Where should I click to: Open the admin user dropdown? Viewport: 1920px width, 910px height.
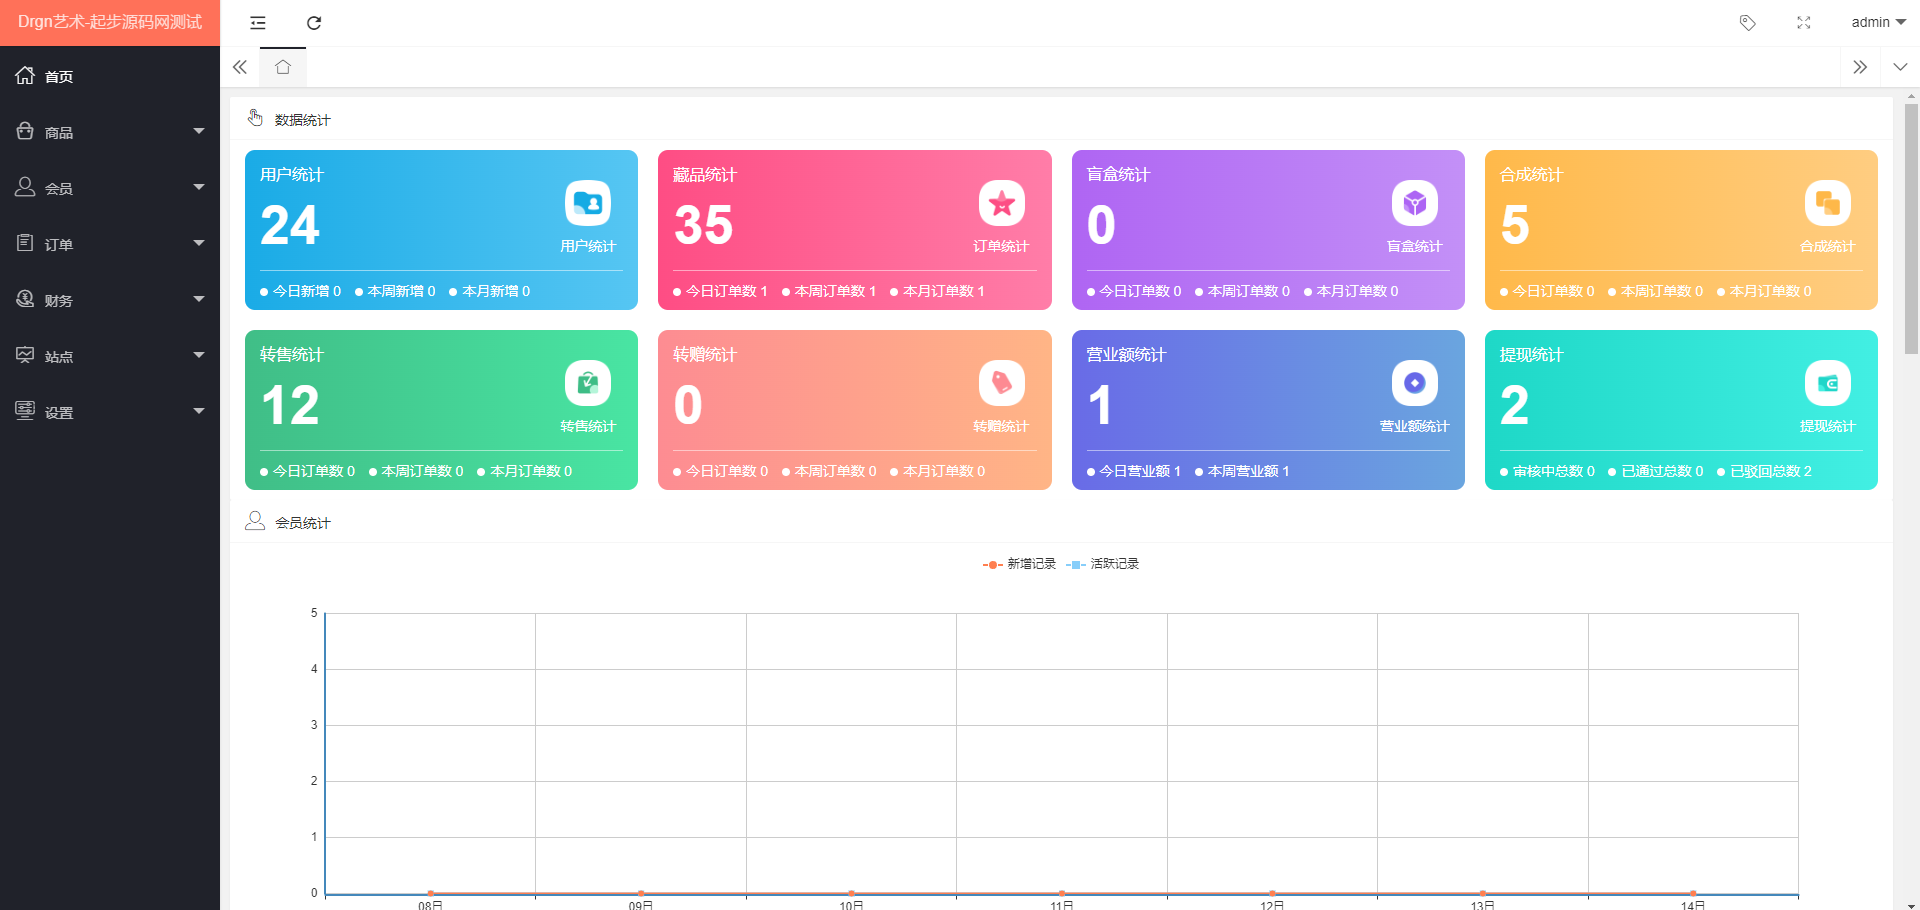[1877, 23]
